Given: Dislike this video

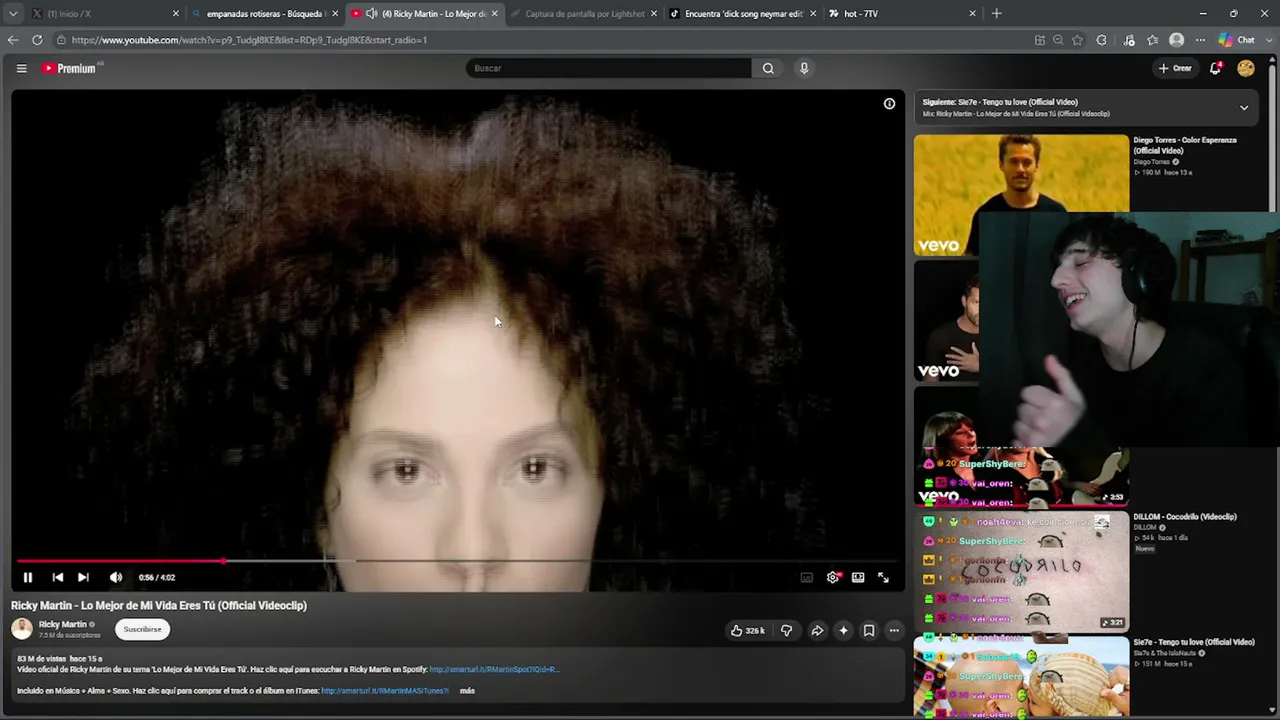Looking at the screenshot, I should point(786,631).
